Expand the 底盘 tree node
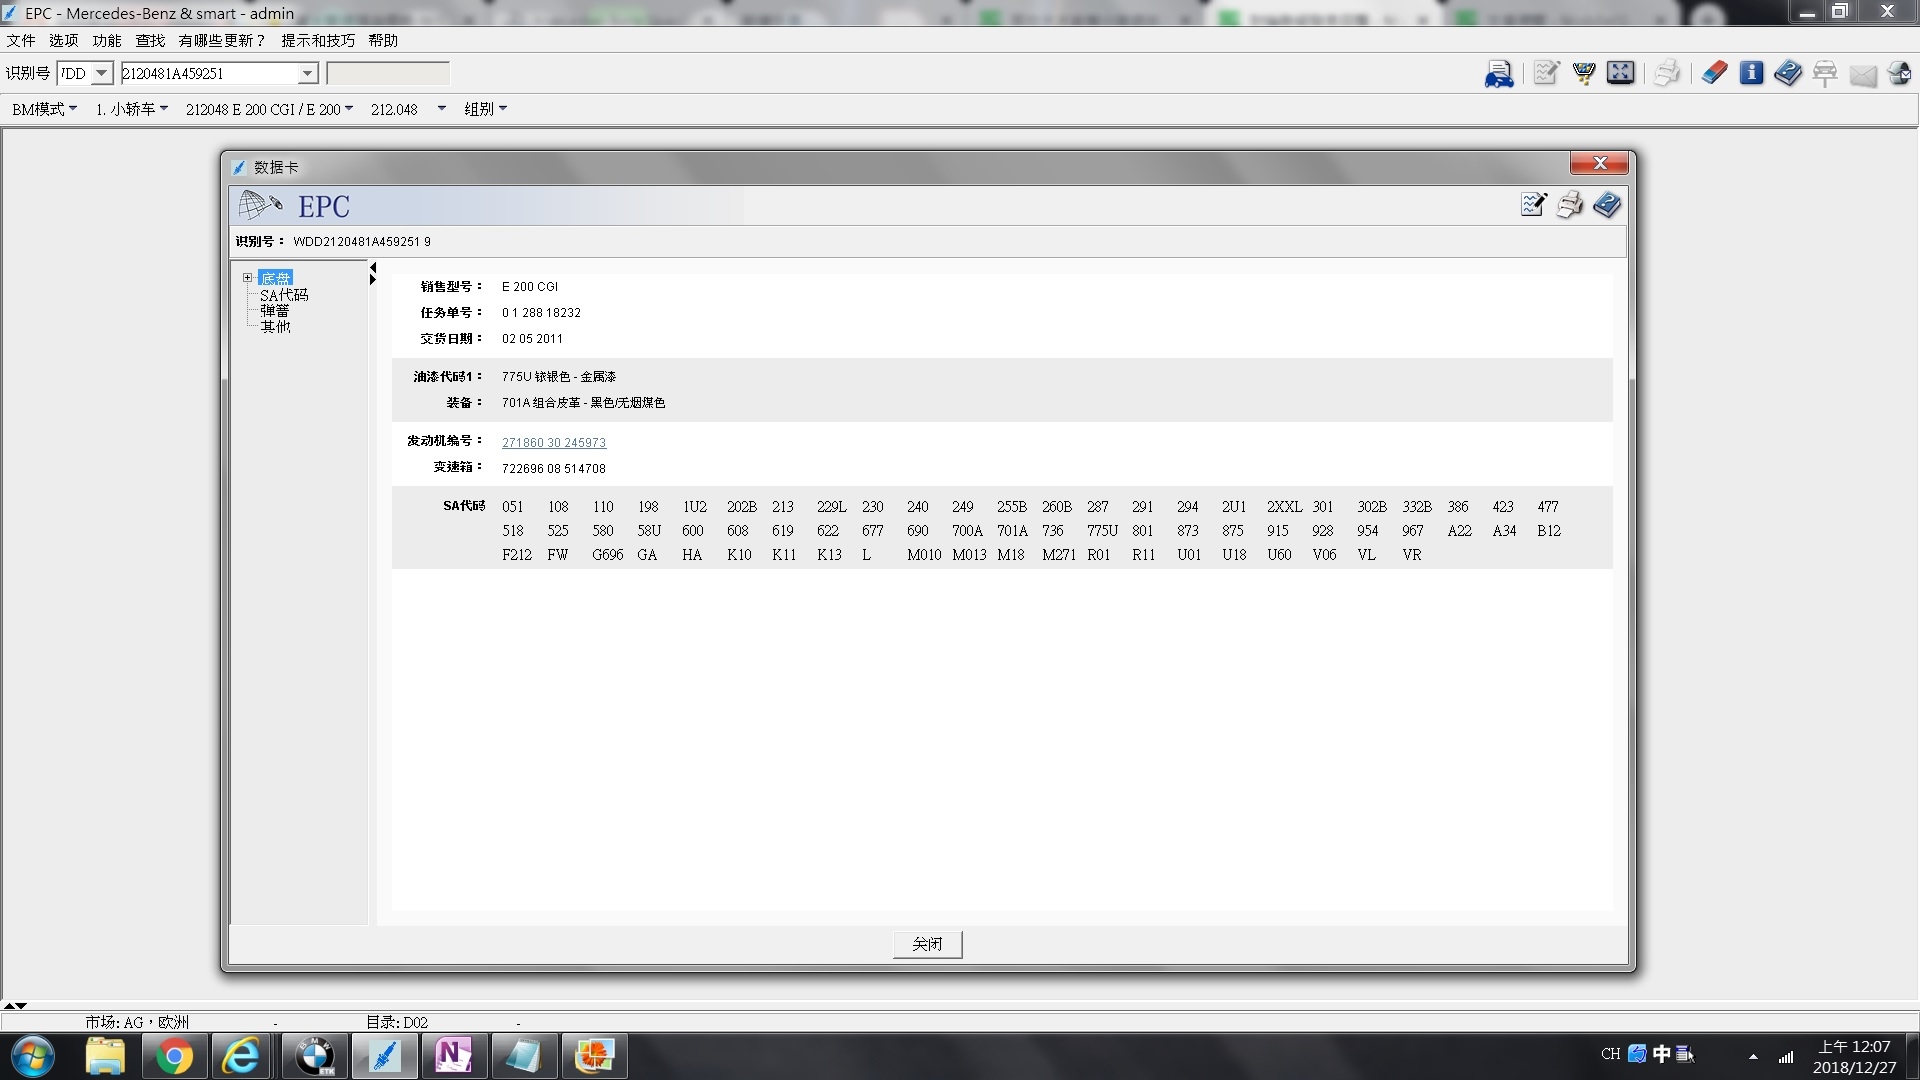The height and width of the screenshot is (1080, 1920). [x=247, y=278]
